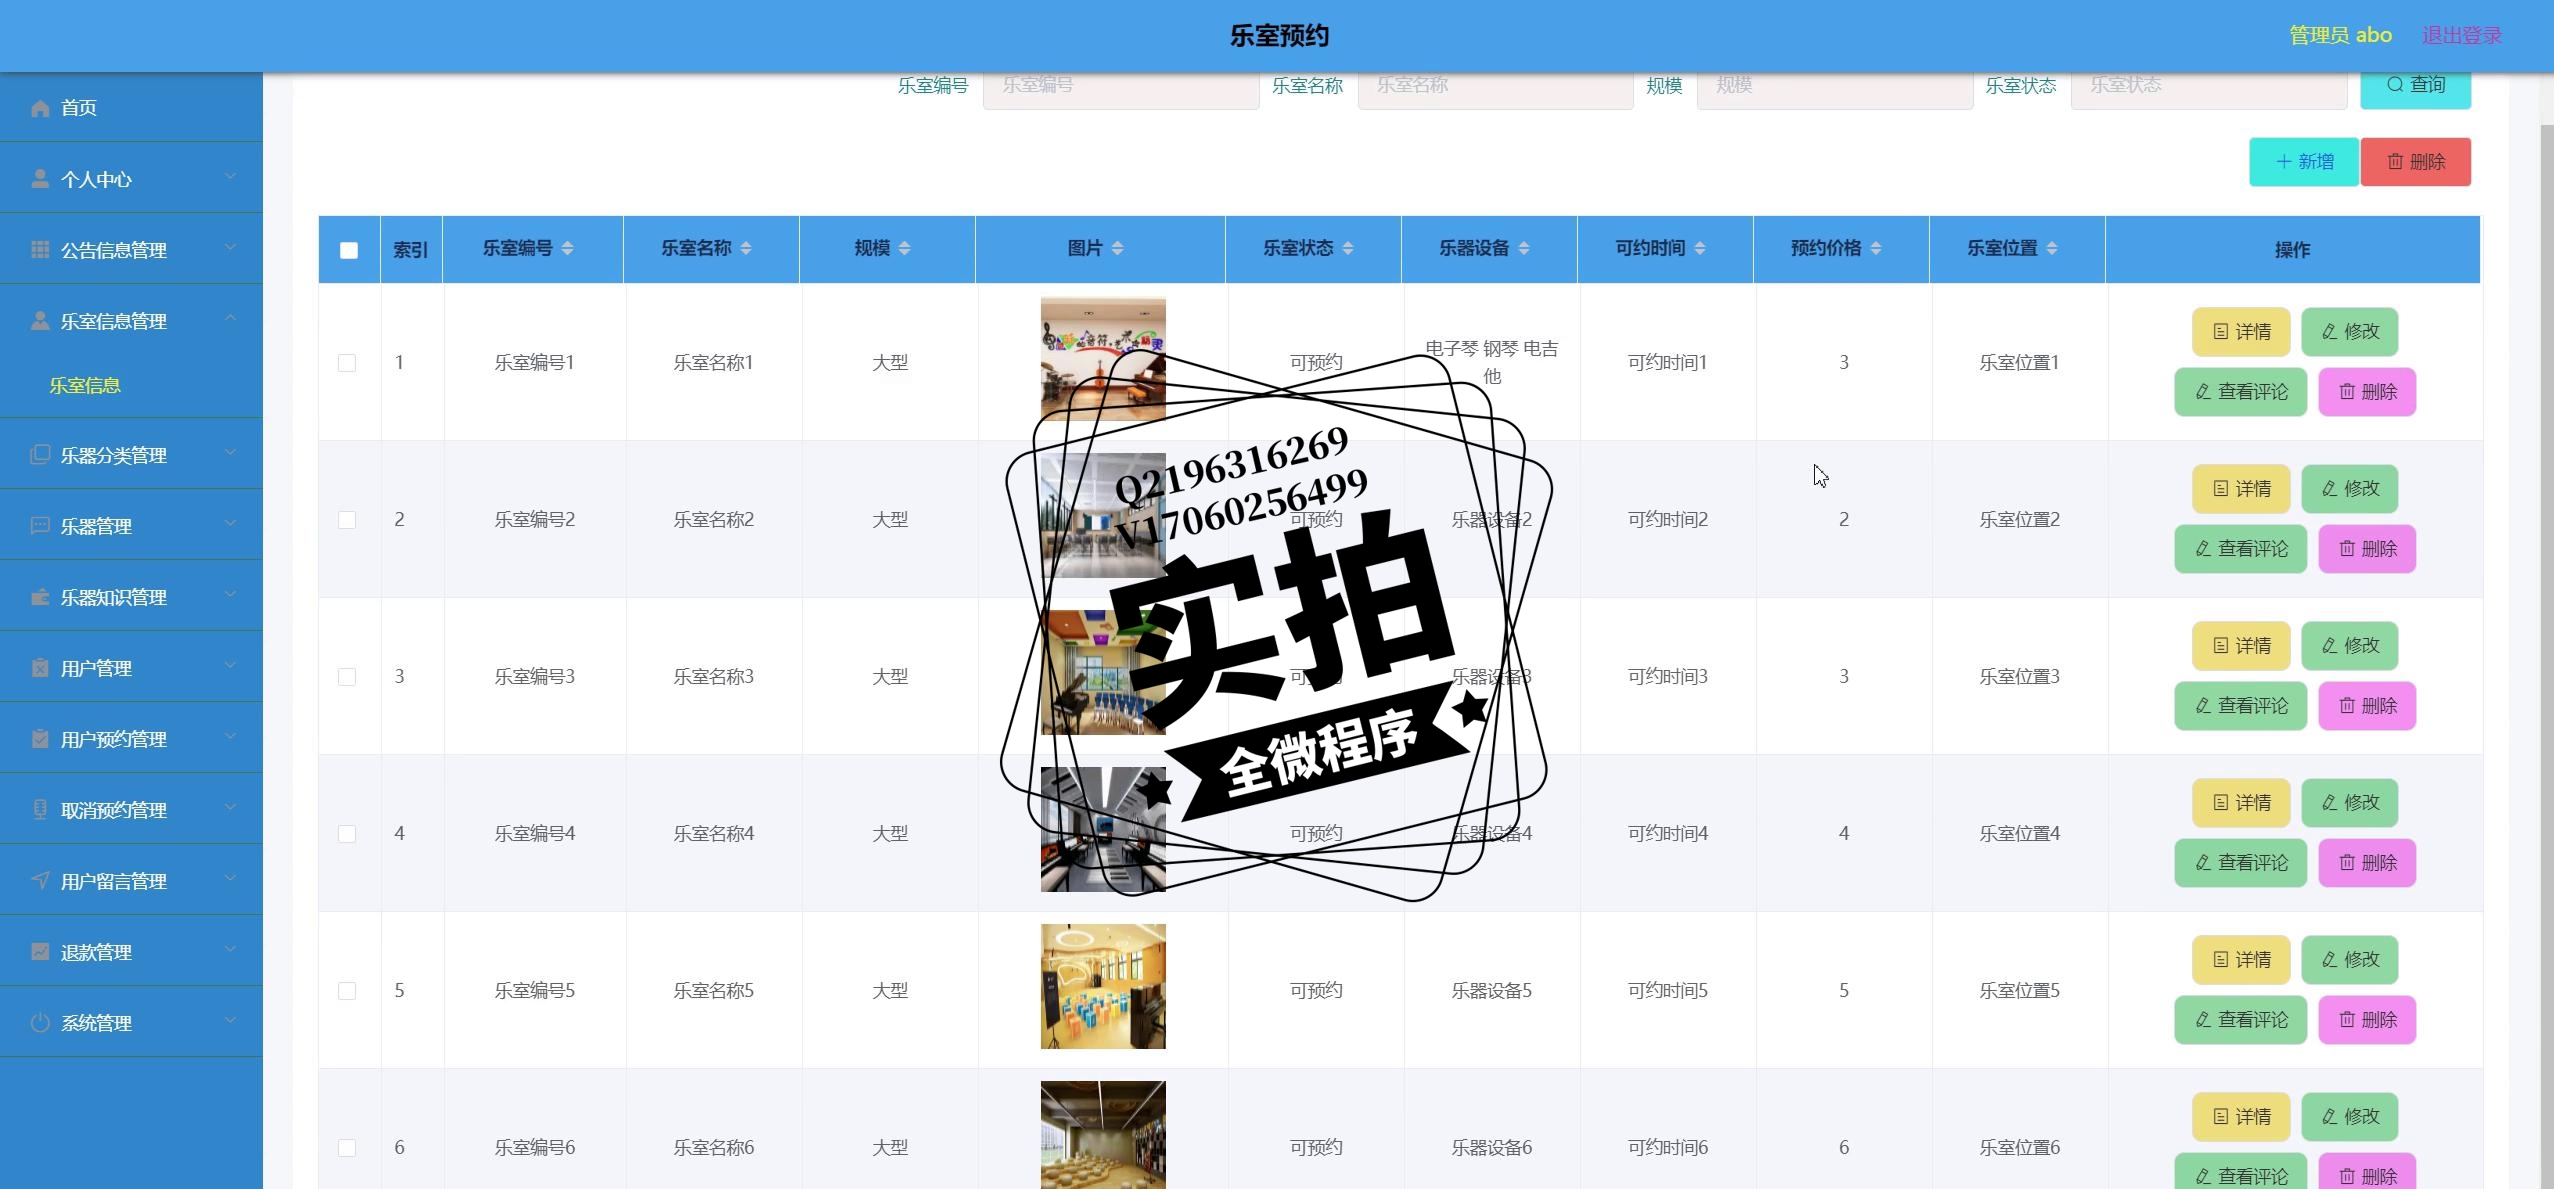2554x1189 pixels.
Task: Click pink 删除 button for 乐室编号4
Action: tap(2367, 863)
